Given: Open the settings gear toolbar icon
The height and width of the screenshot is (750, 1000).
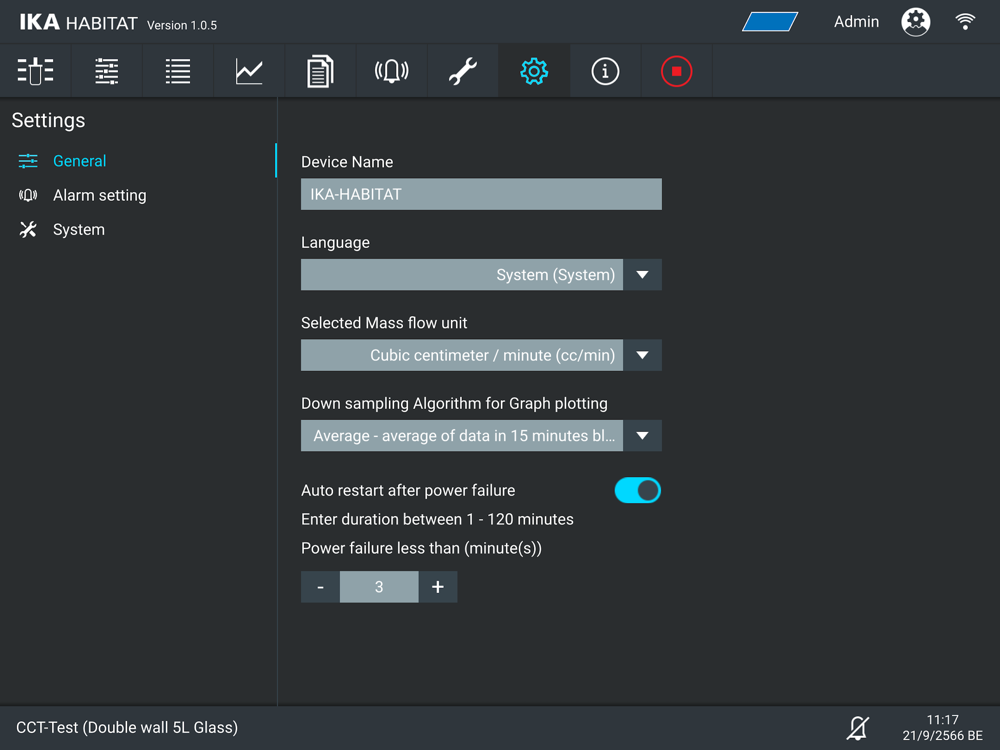Looking at the screenshot, I should point(534,71).
